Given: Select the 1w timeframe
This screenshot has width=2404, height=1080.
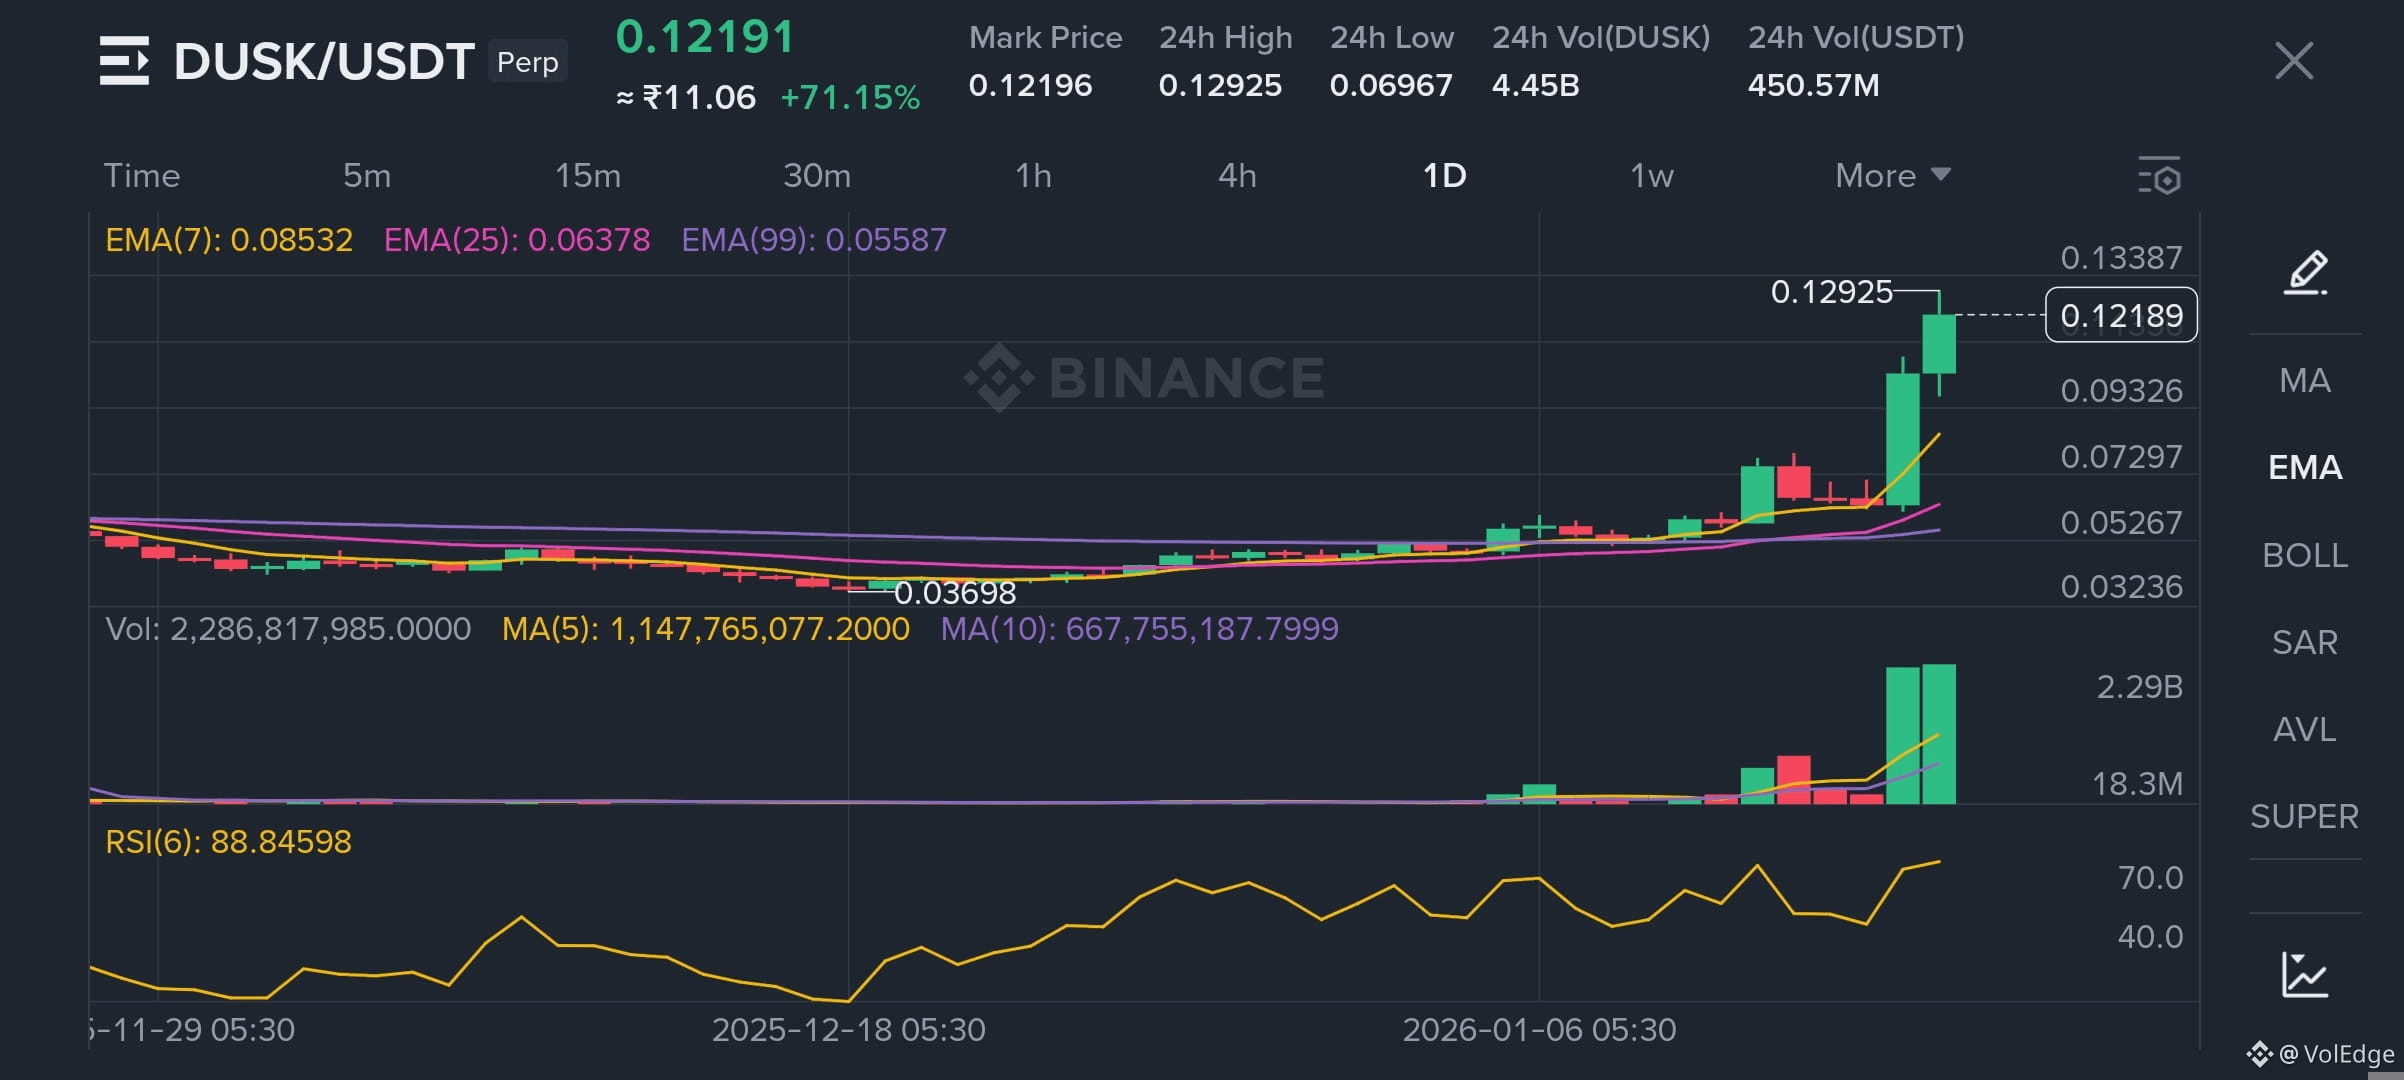Looking at the screenshot, I should click(1652, 176).
